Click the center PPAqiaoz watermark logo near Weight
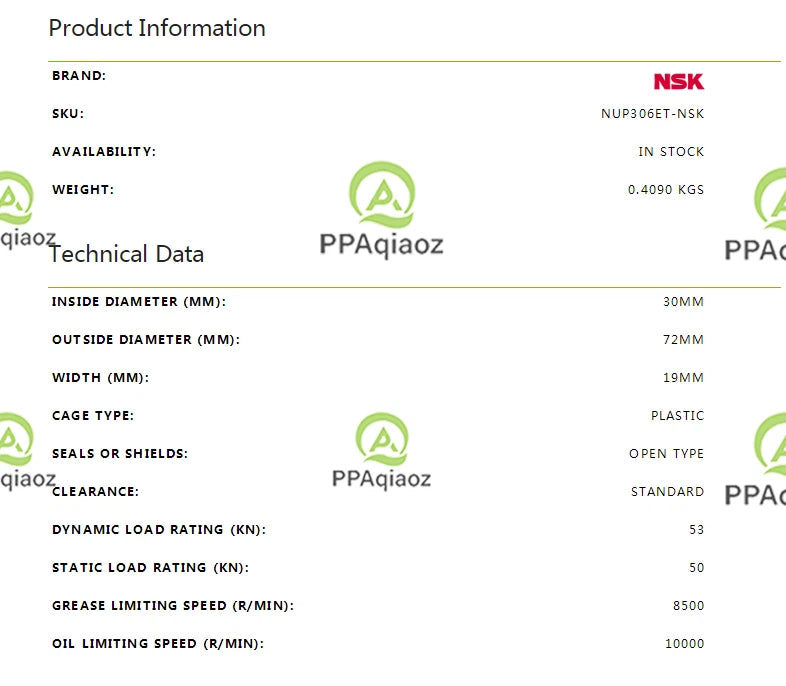This screenshot has height=686, width=786. coord(381,209)
